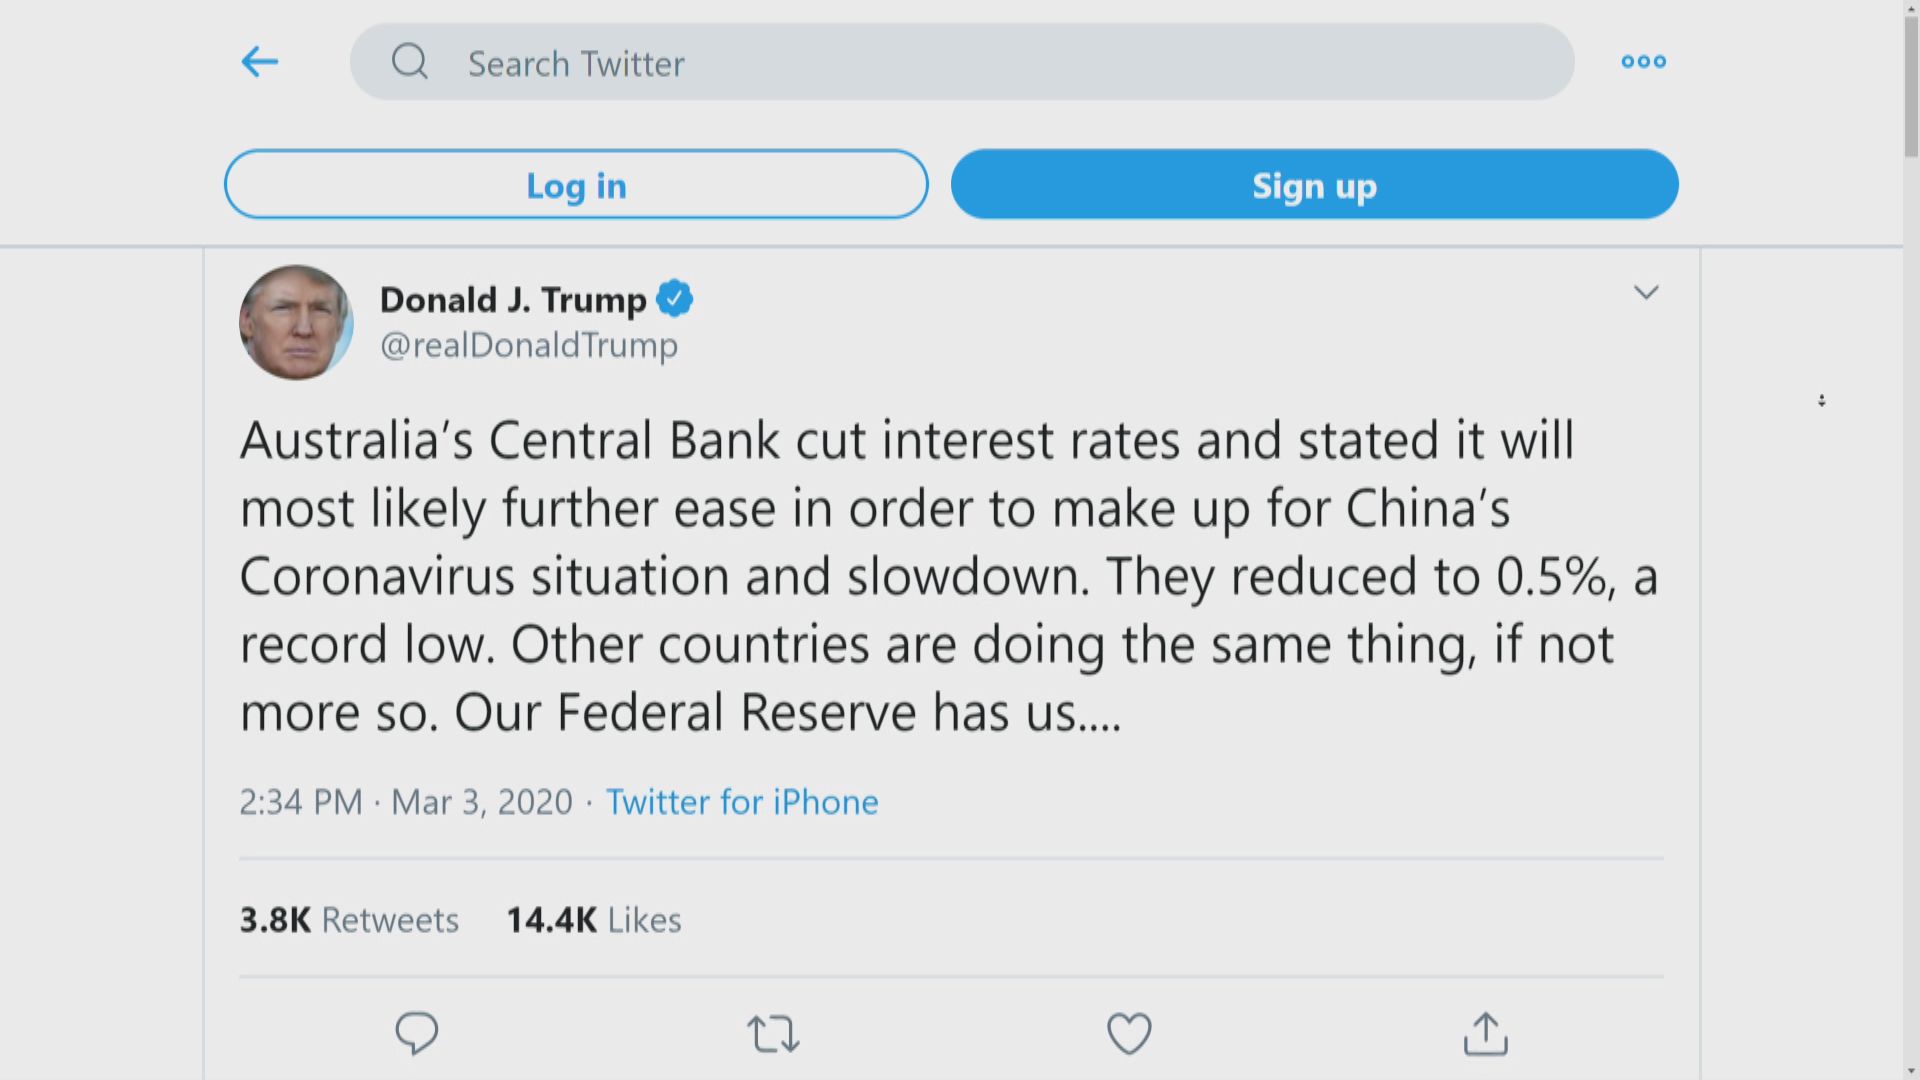This screenshot has height=1080, width=1920.
Task: View the 3.8K Retweets list
Action: (x=349, y=920)
